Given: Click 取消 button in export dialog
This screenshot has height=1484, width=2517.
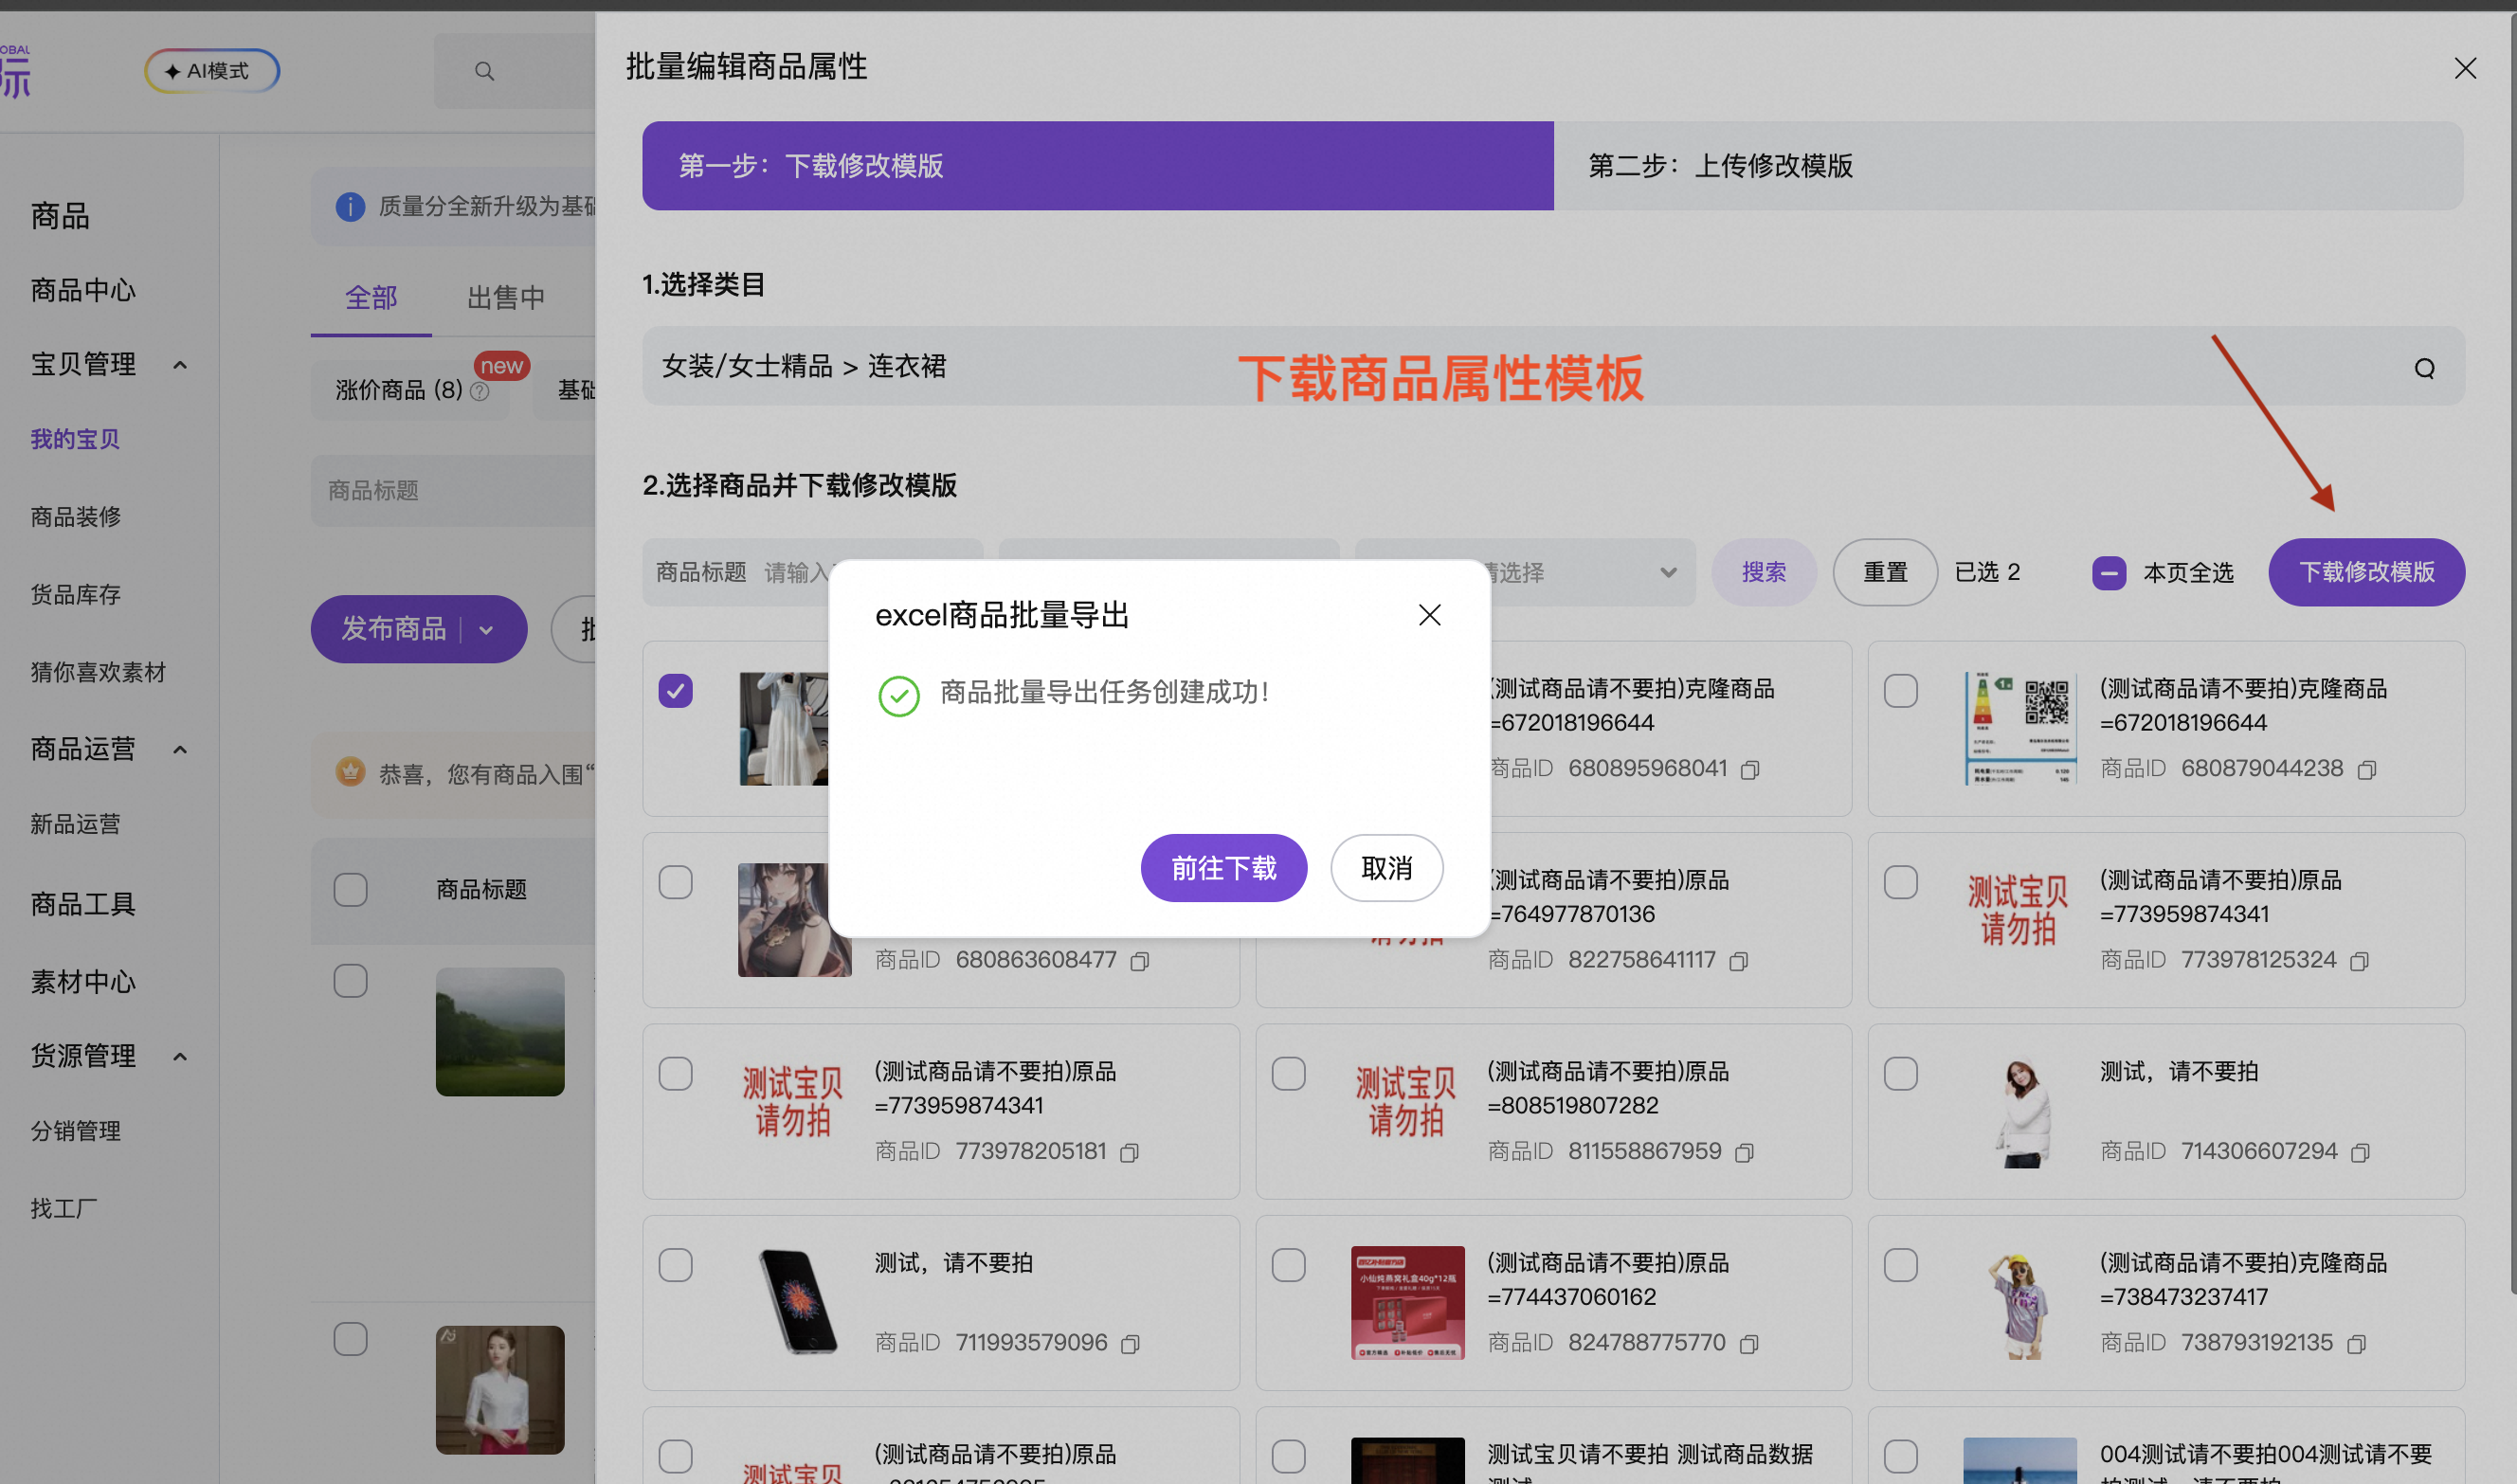Looking at the screenshot, I should click(1386, 867).
